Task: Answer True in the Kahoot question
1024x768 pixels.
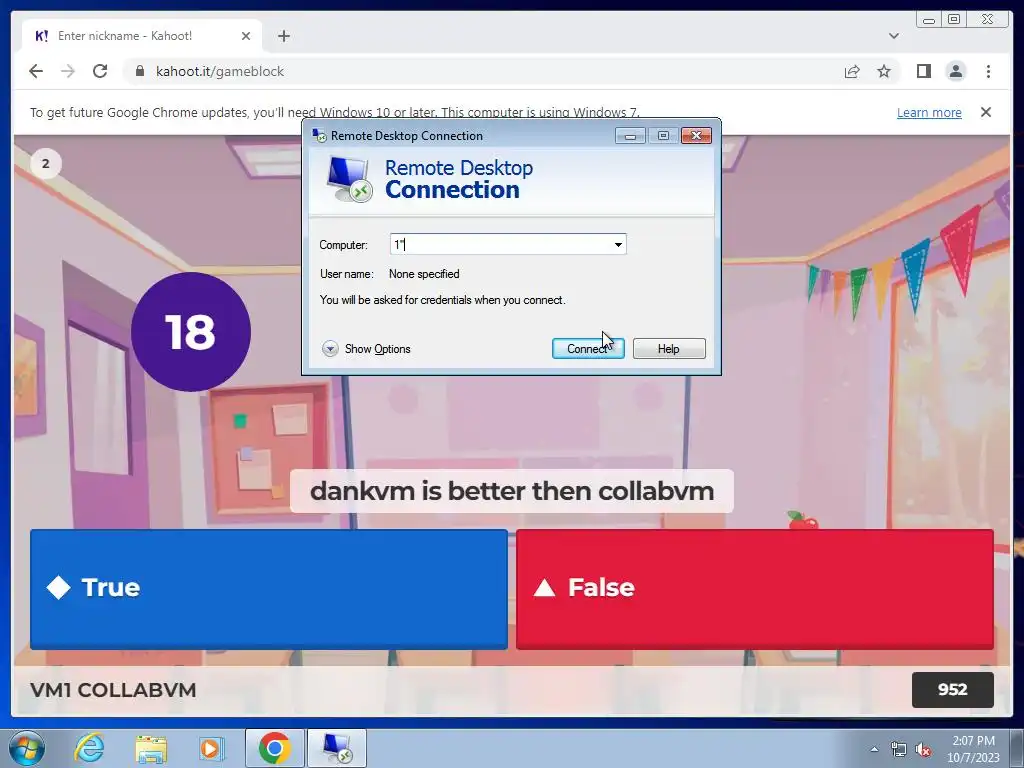Action: [x=268, y=589]
